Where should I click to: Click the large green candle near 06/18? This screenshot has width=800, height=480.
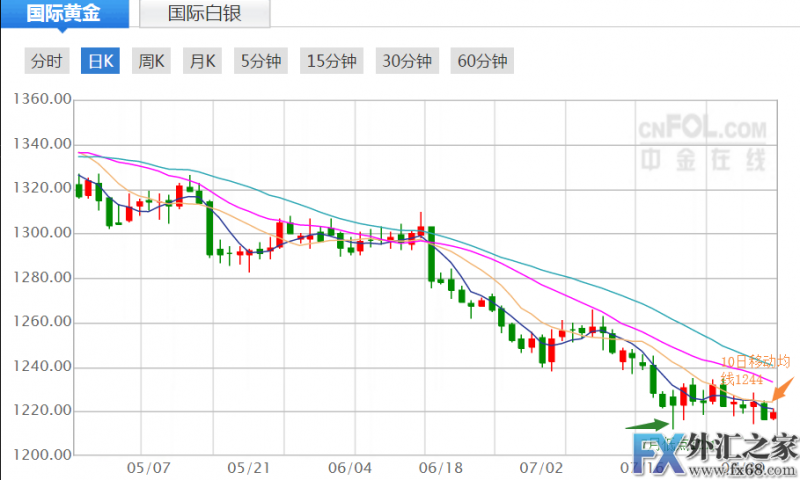click(431, 256)
